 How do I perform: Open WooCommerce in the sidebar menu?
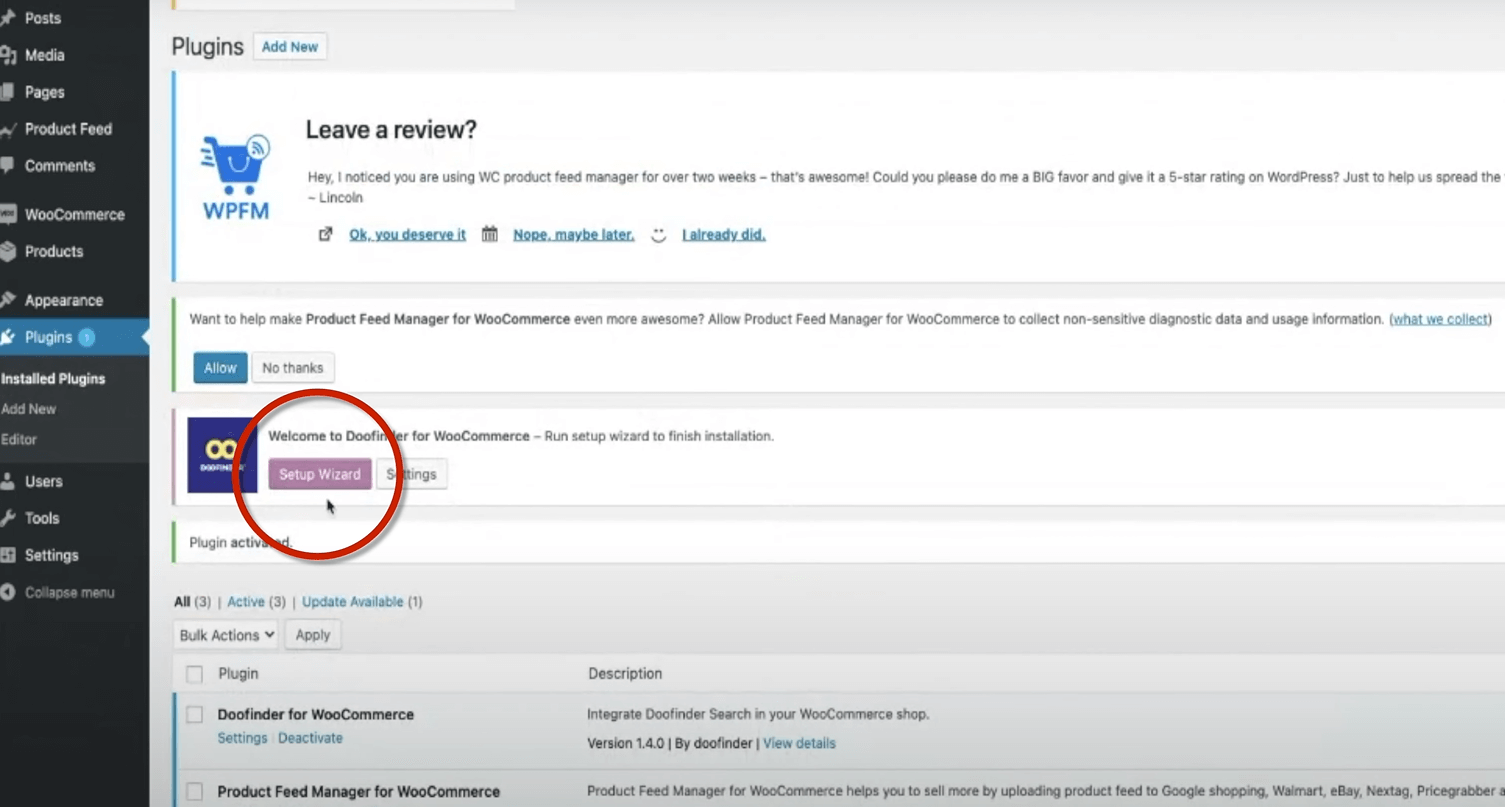tap(75, 215)
